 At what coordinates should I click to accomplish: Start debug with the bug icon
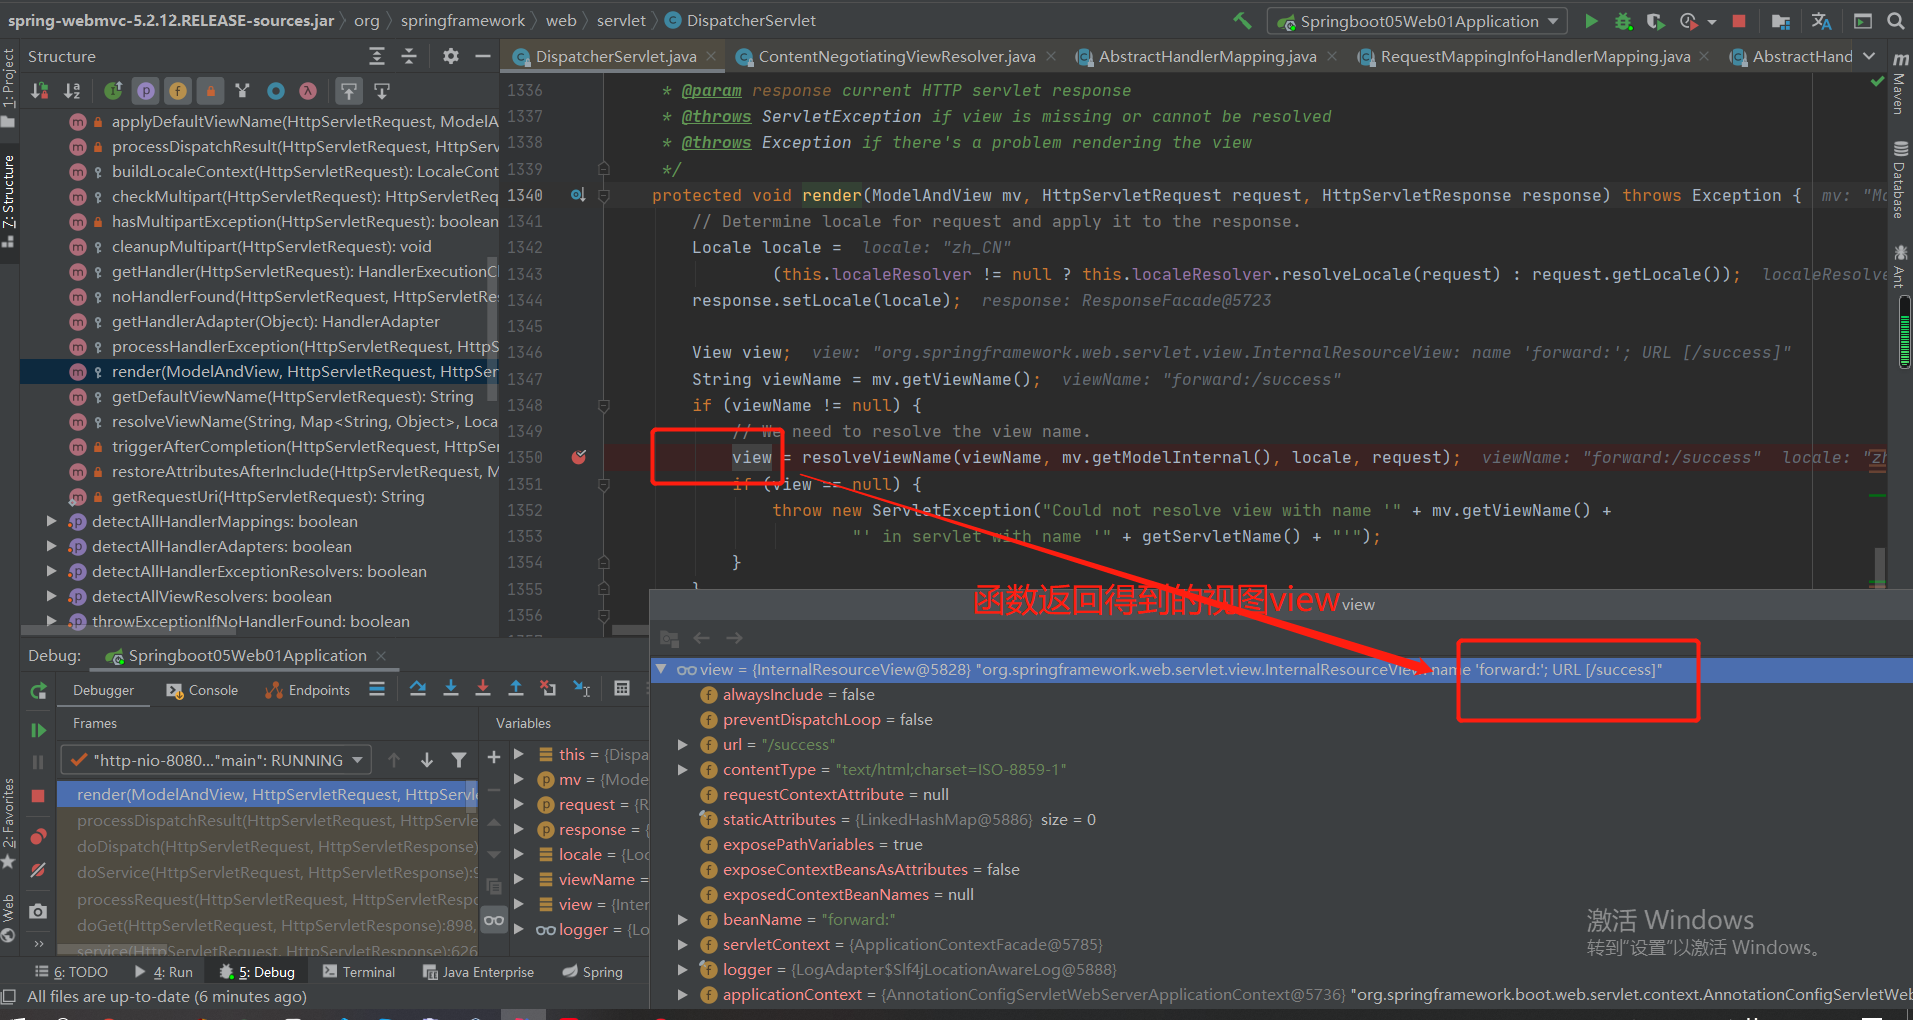[x=1624, y=21]
